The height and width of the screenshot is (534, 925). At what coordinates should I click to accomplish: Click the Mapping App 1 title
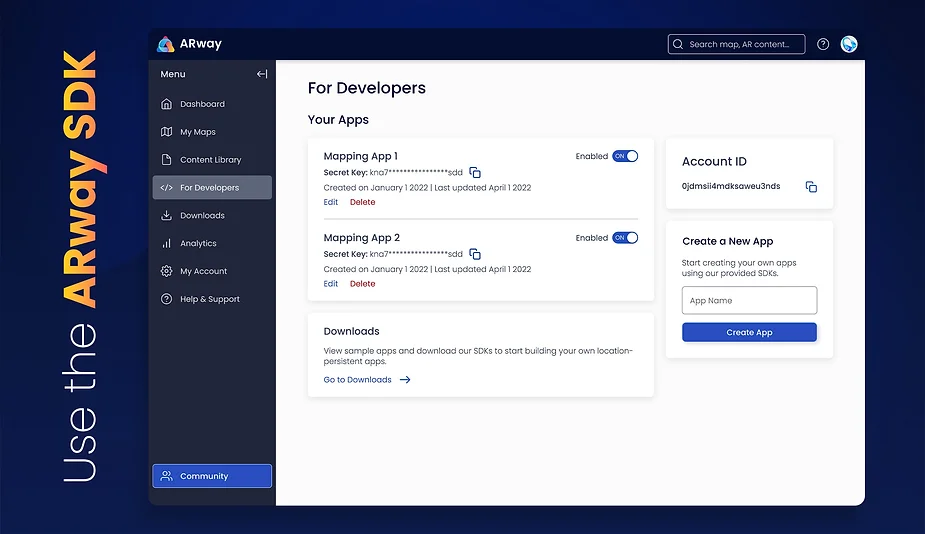(360, 156)
